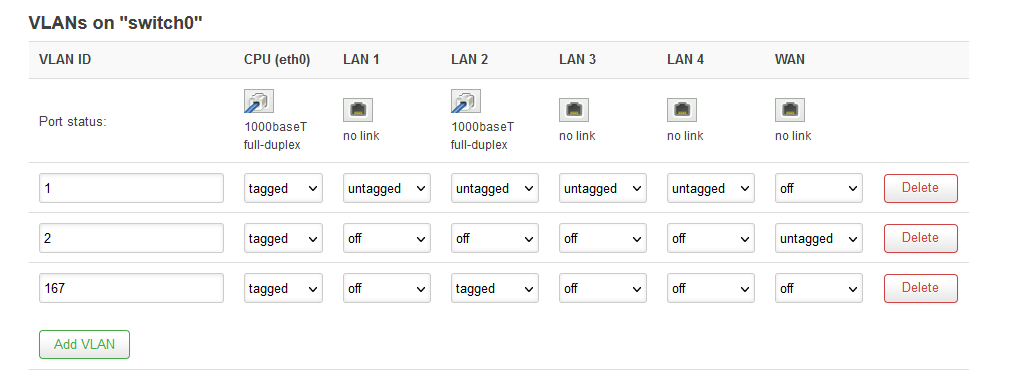This screenshot has height=370, width=1033.
Task: Click the LAN 1 port status icon
Action: pyautogui.click(x=358, y=109)
